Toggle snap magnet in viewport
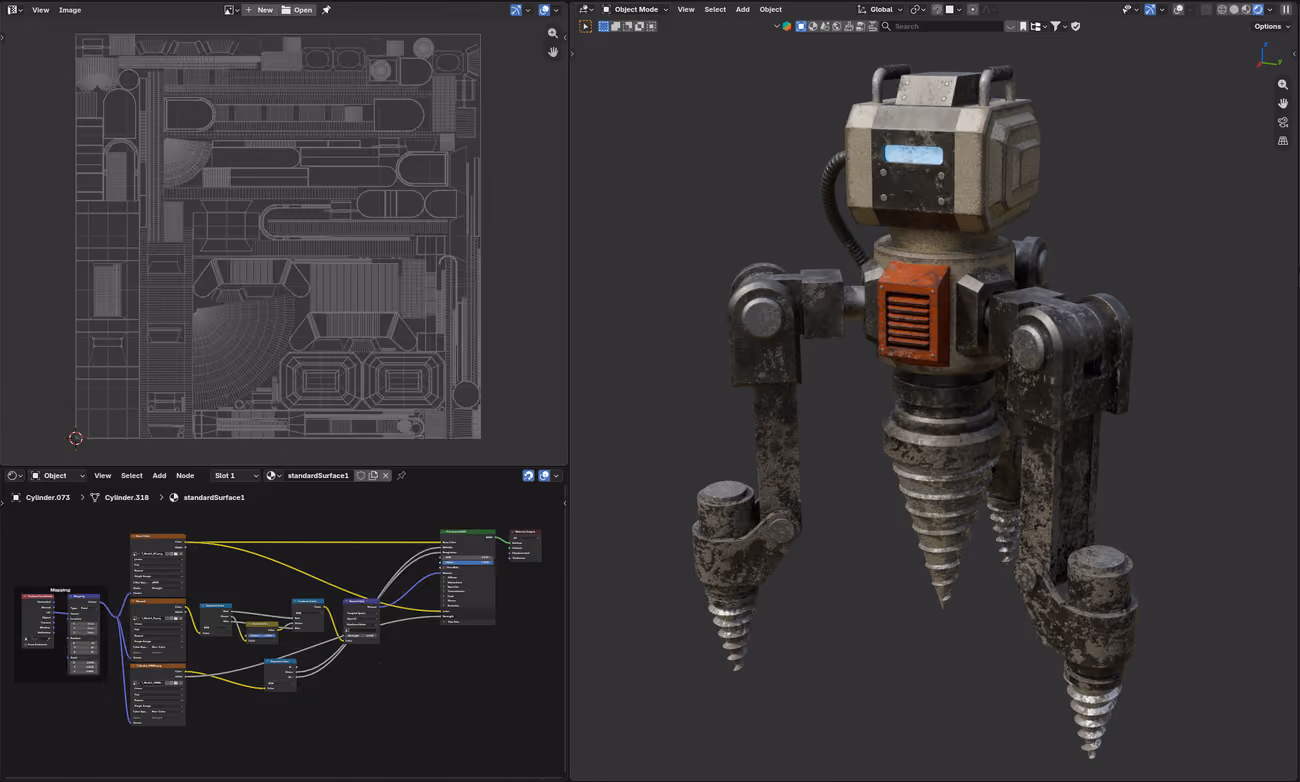The image size is (1300, 782). click(937, 10)
